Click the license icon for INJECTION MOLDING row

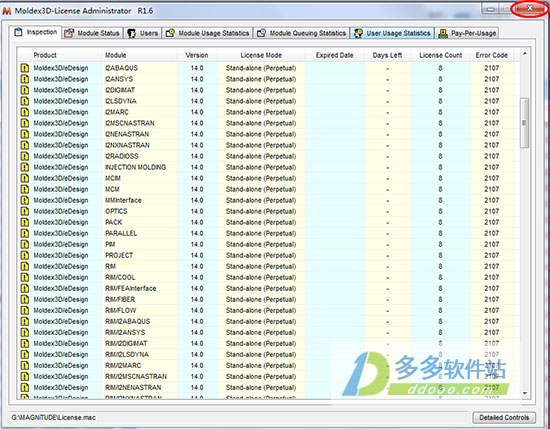[x=24, y=167]
